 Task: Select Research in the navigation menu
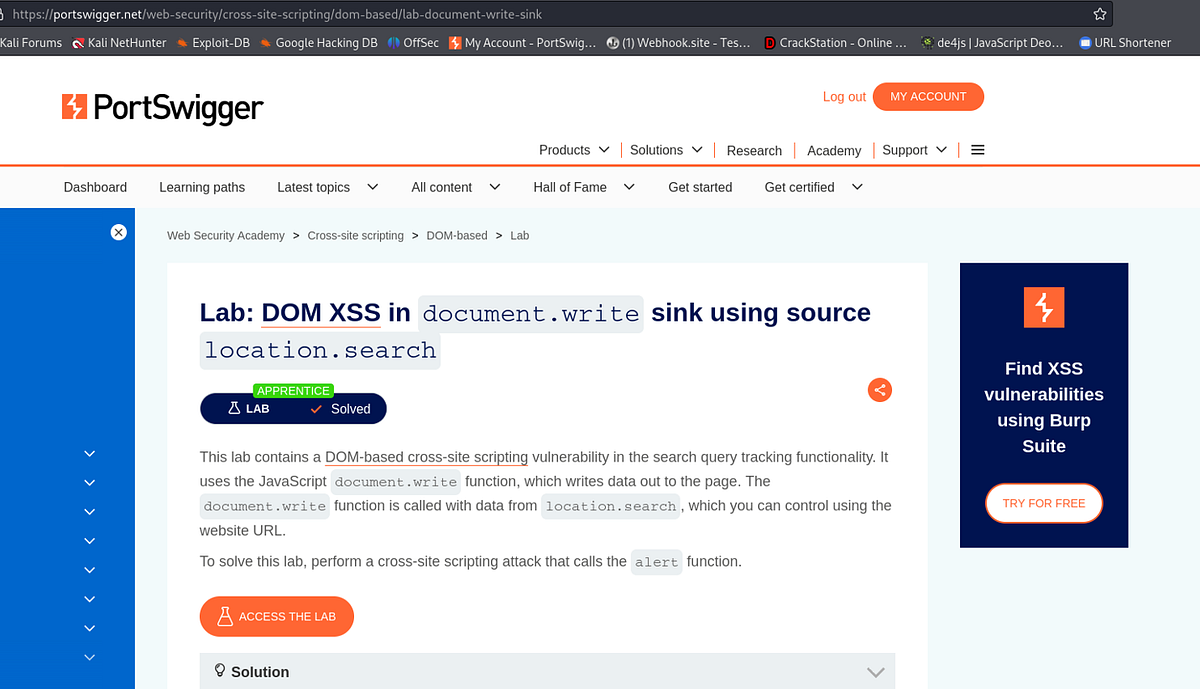click(754, 150)
